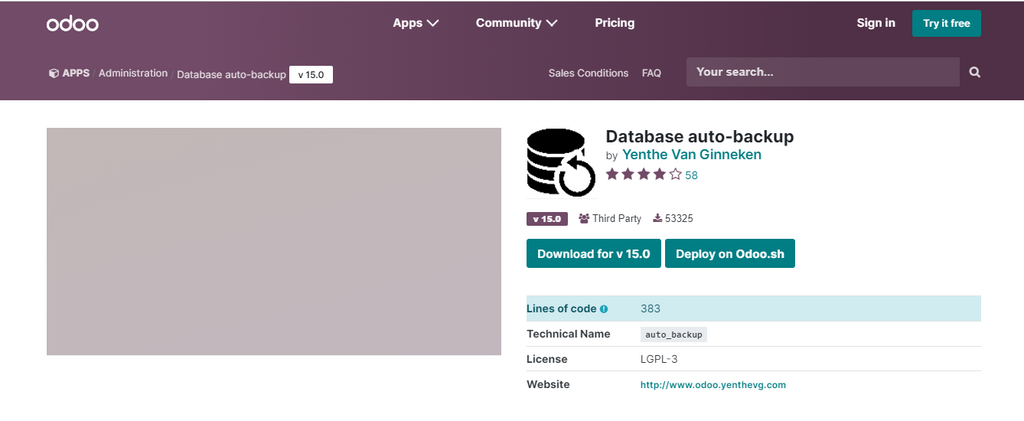1024x421 pixels.
Task: Open the Sign in link
Action: 875,23
